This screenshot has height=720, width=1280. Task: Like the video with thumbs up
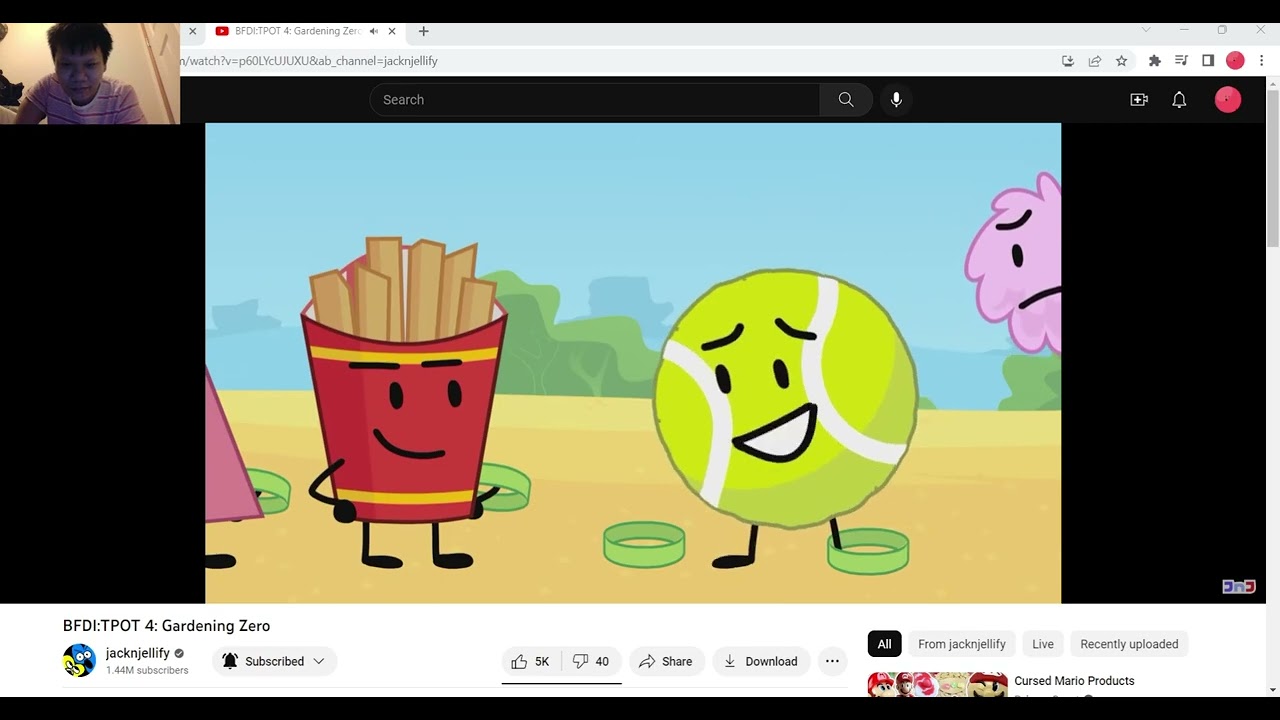[531, 661]
